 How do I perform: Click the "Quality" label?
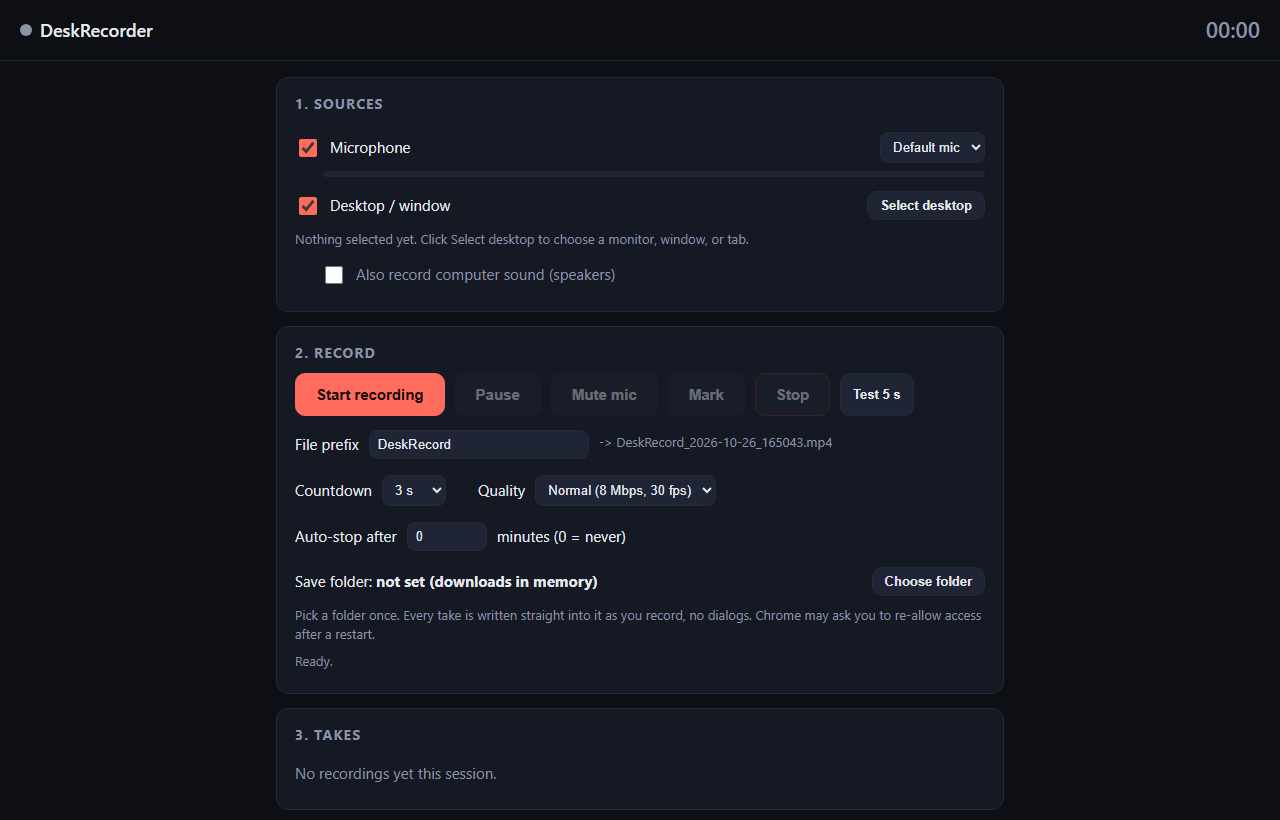(501, 491)
